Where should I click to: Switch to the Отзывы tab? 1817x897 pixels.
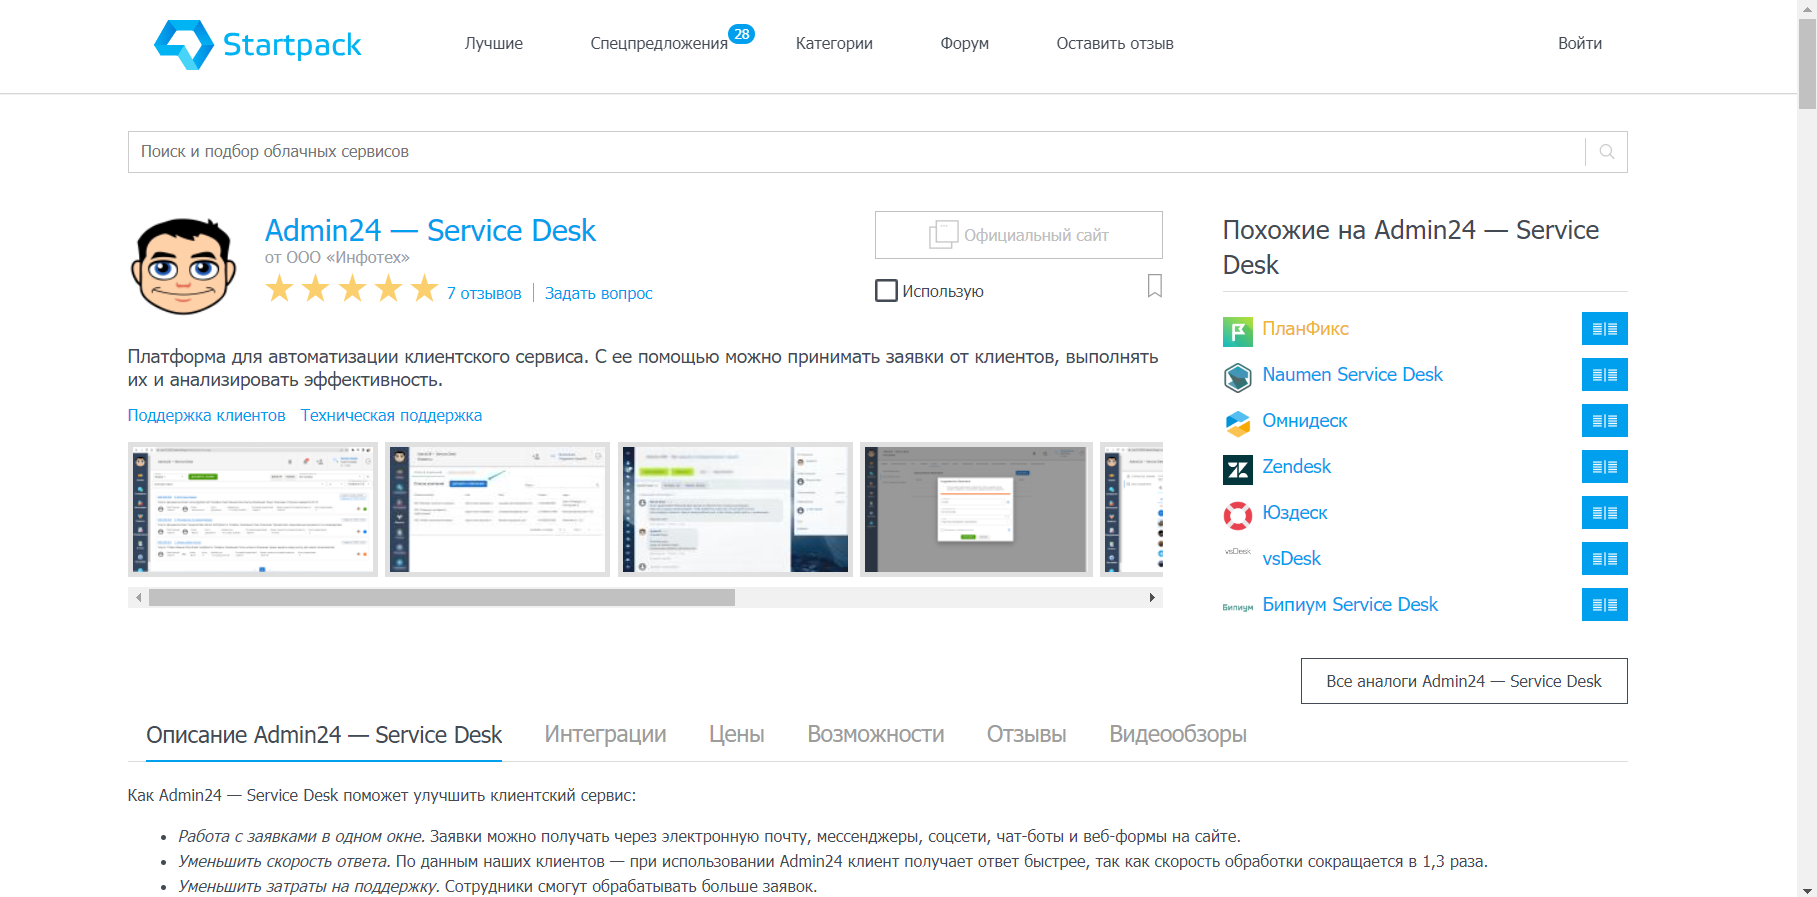click(x=1027, y=735)
